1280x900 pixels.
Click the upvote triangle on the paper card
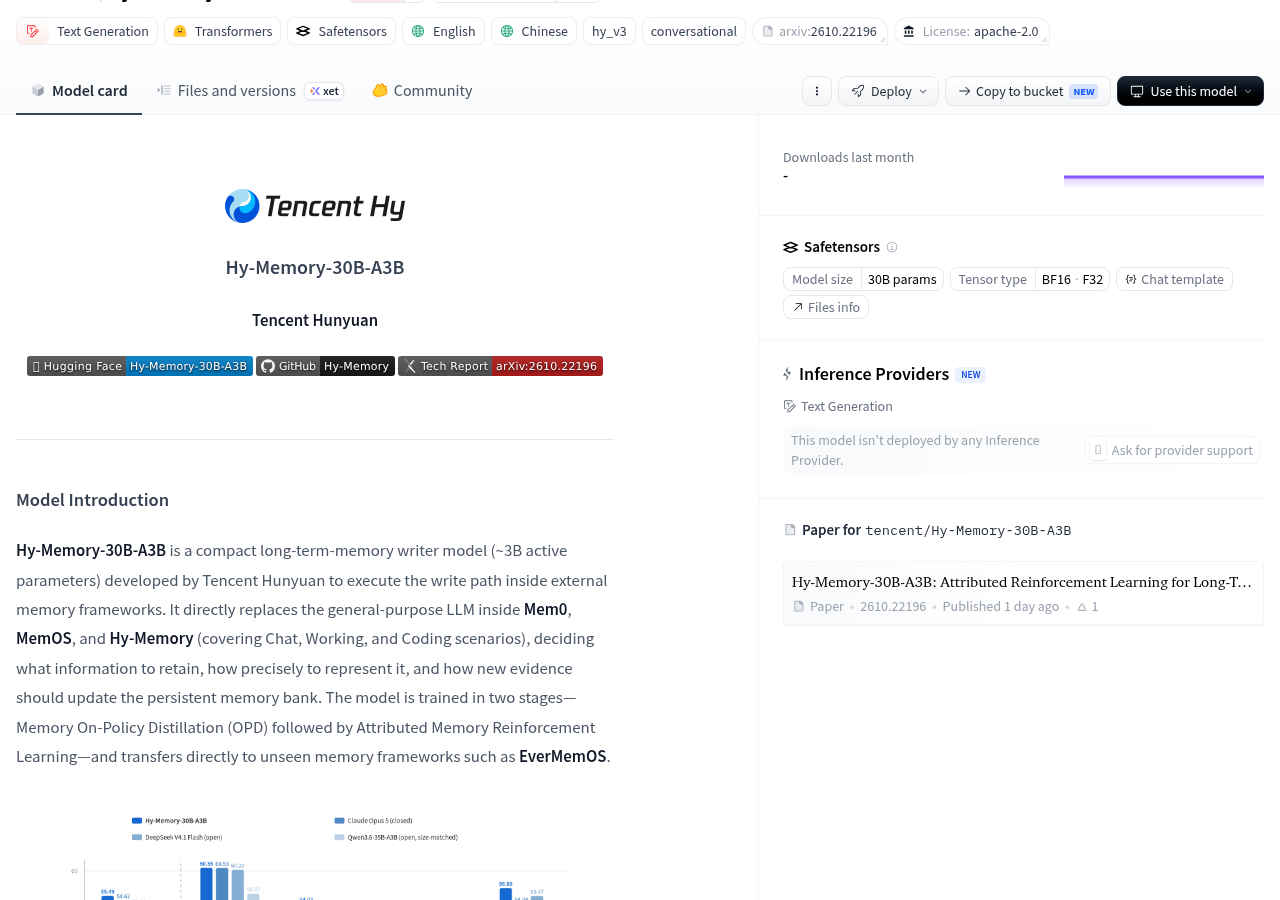tap(1082, 607)
